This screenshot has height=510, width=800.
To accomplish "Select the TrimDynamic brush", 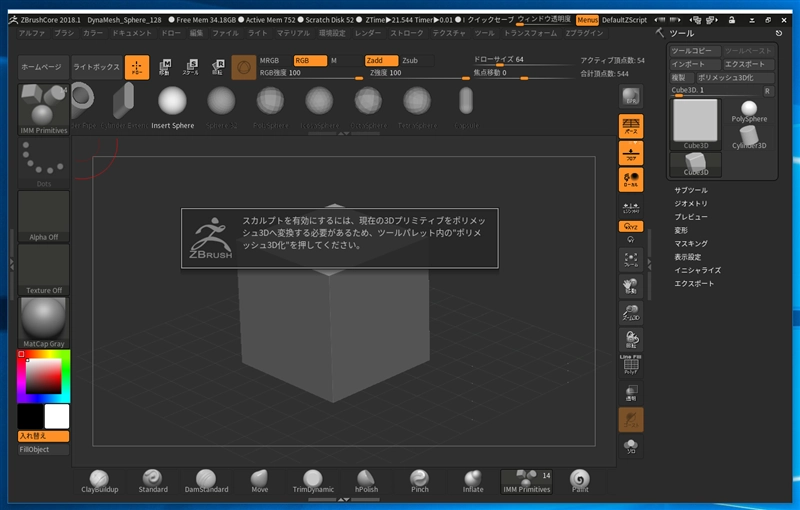I will 313,481.
